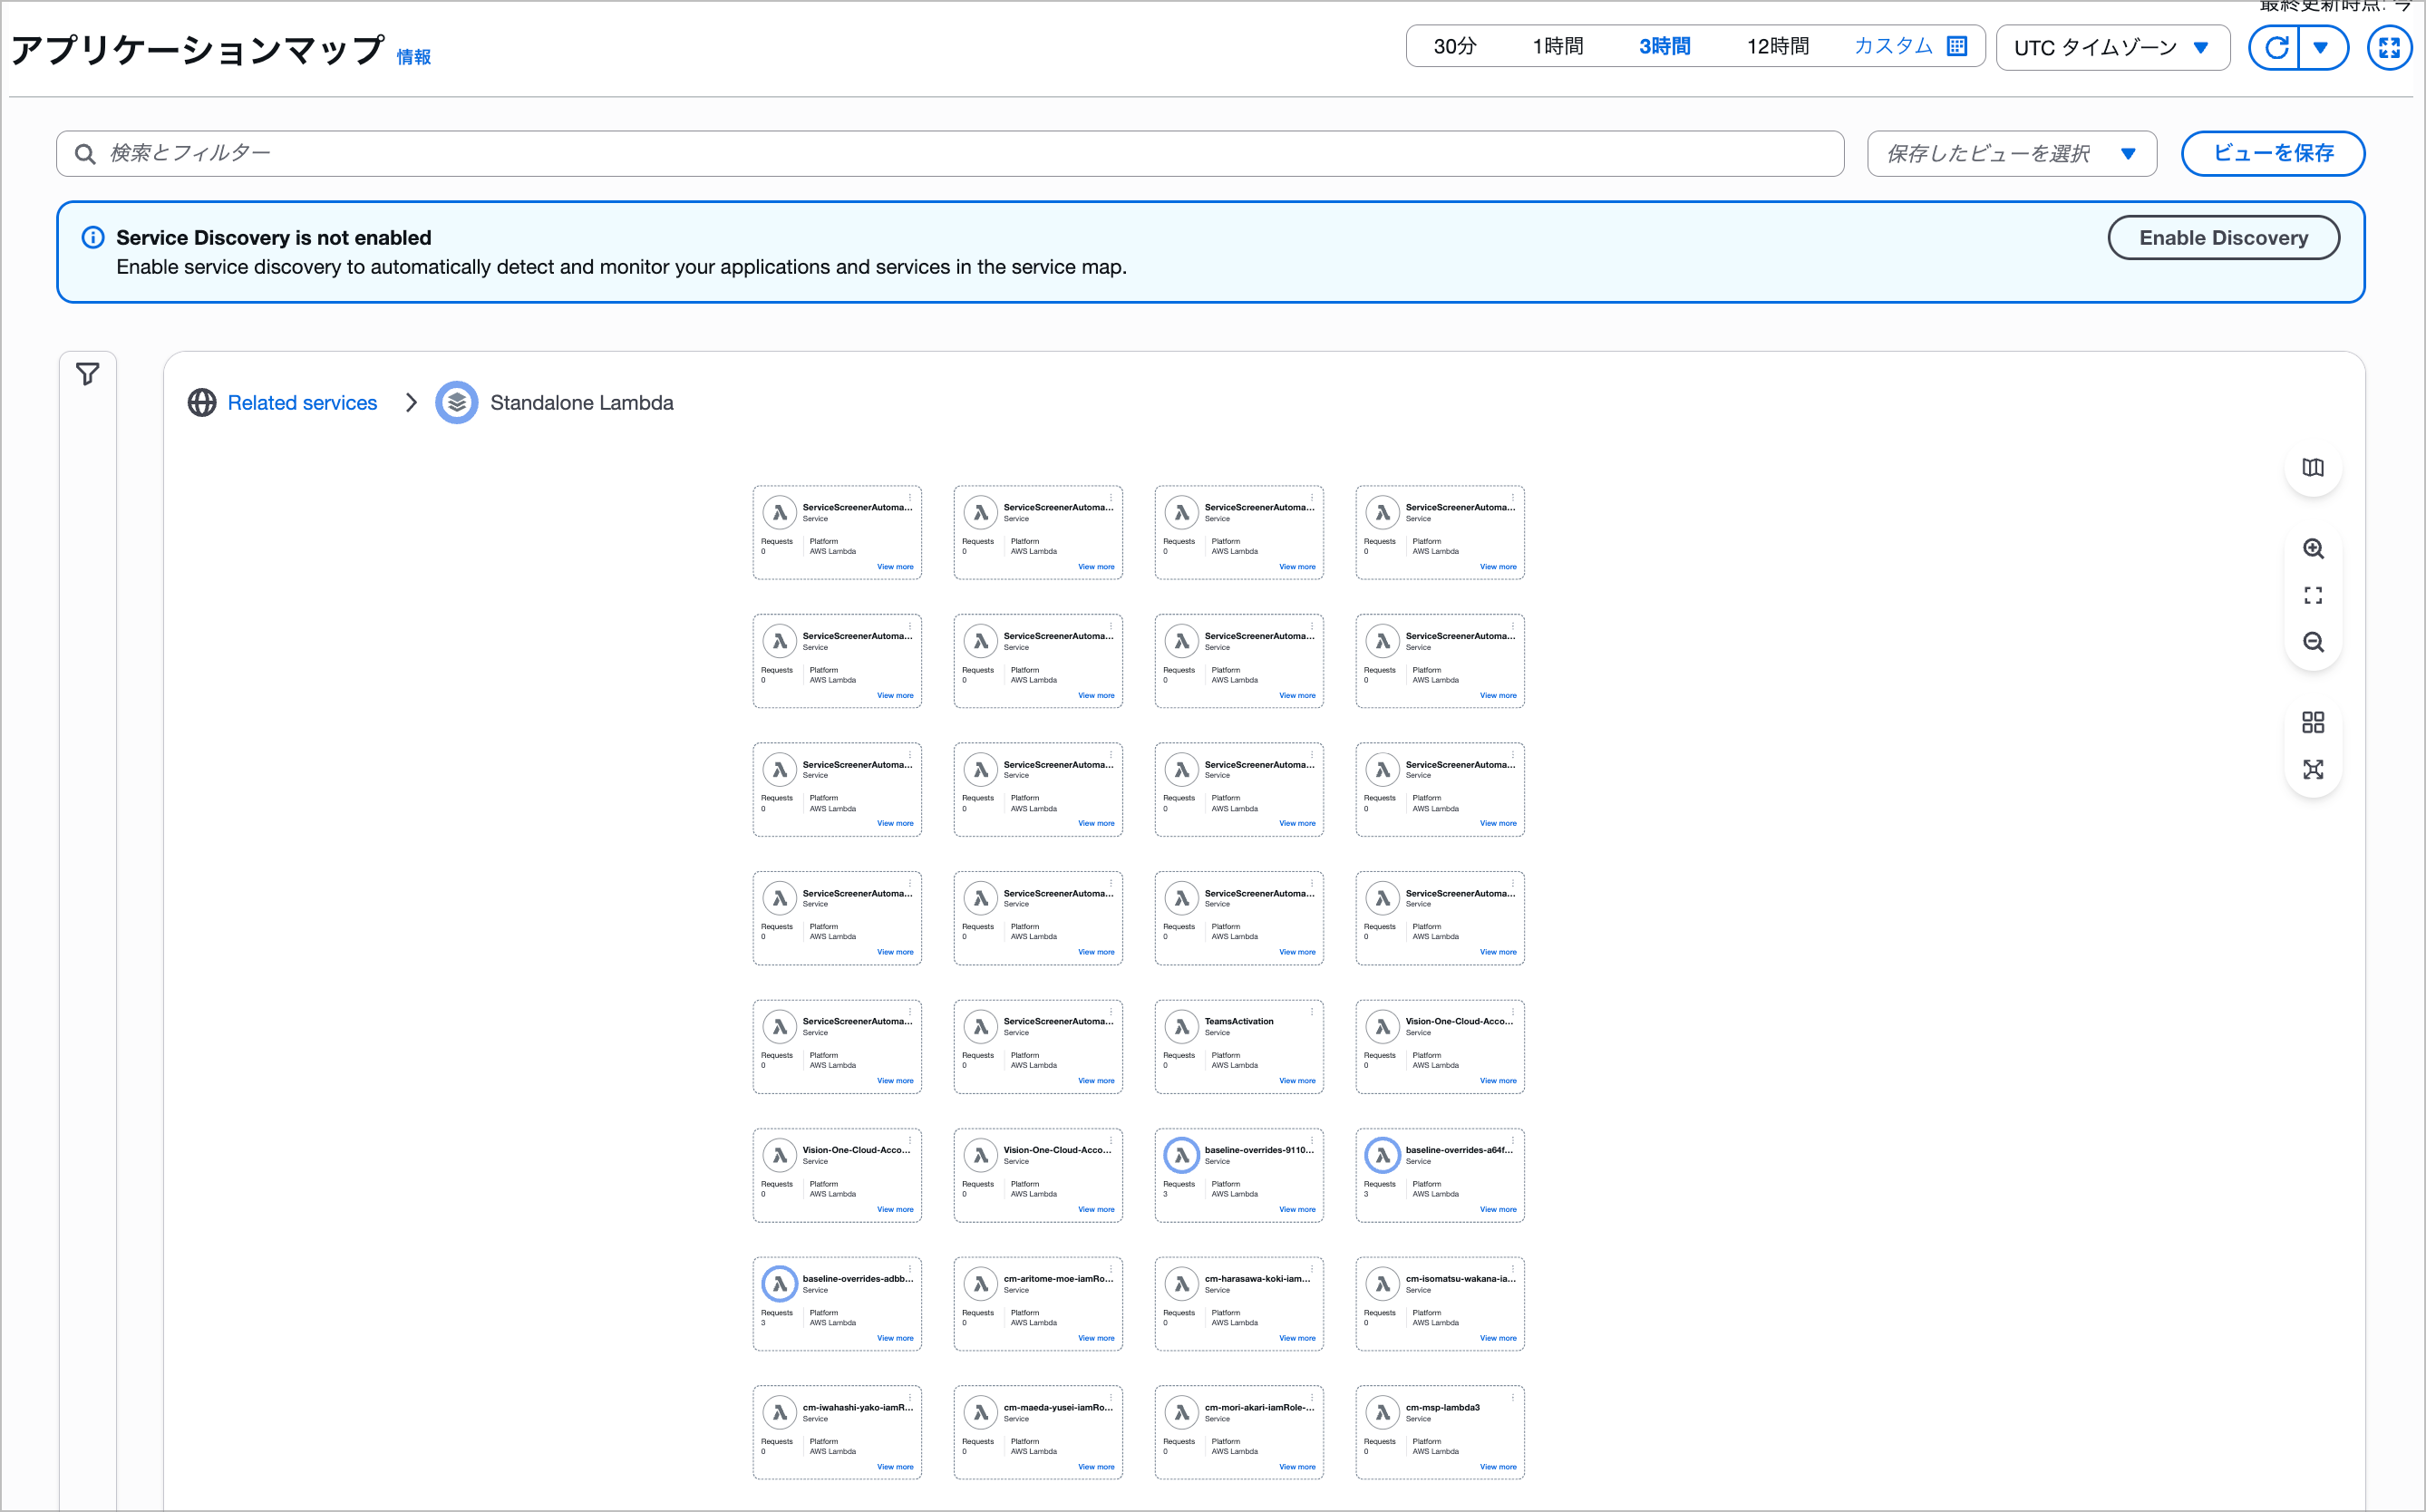Click the Enable Discovery button
2426x1512 pixels.
[x=2222, y=238]
